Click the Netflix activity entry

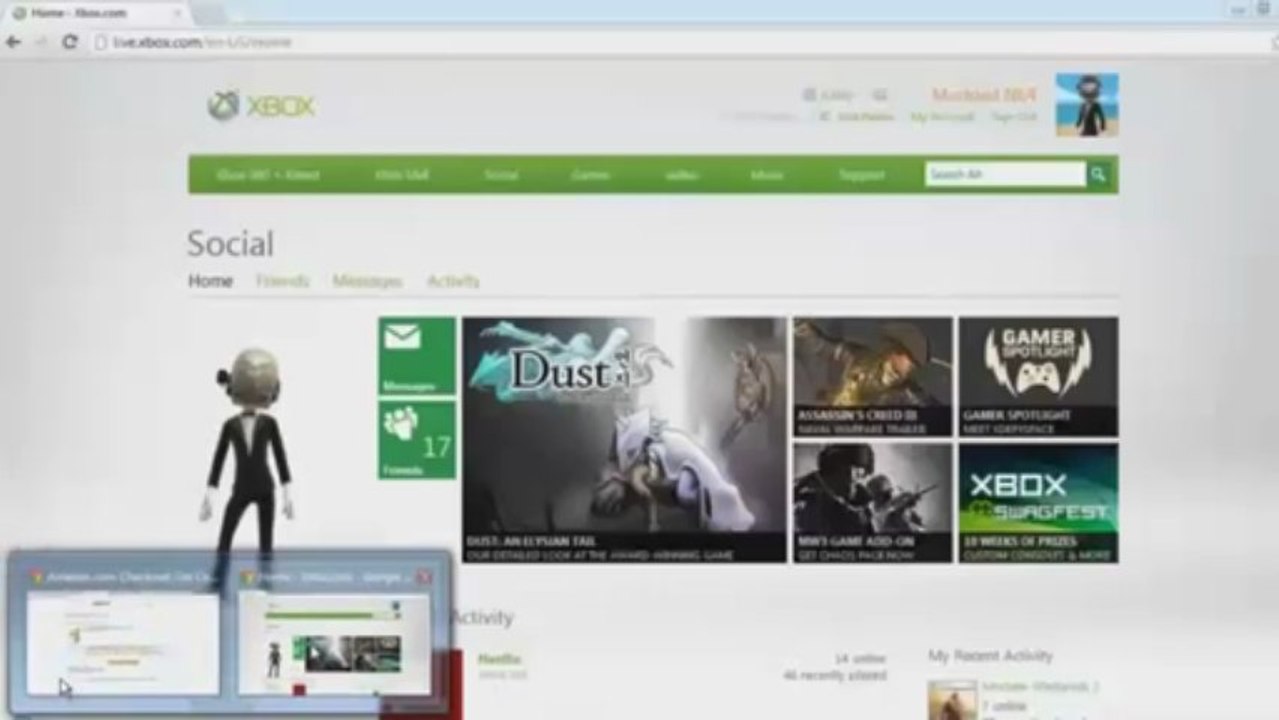pos(499,659)
